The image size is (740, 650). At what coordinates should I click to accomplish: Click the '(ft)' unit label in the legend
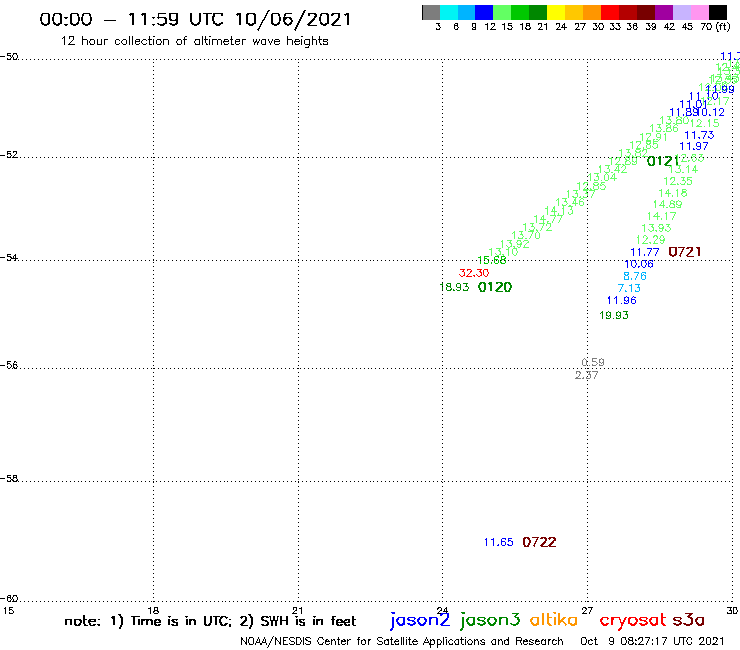pos(723,26)
